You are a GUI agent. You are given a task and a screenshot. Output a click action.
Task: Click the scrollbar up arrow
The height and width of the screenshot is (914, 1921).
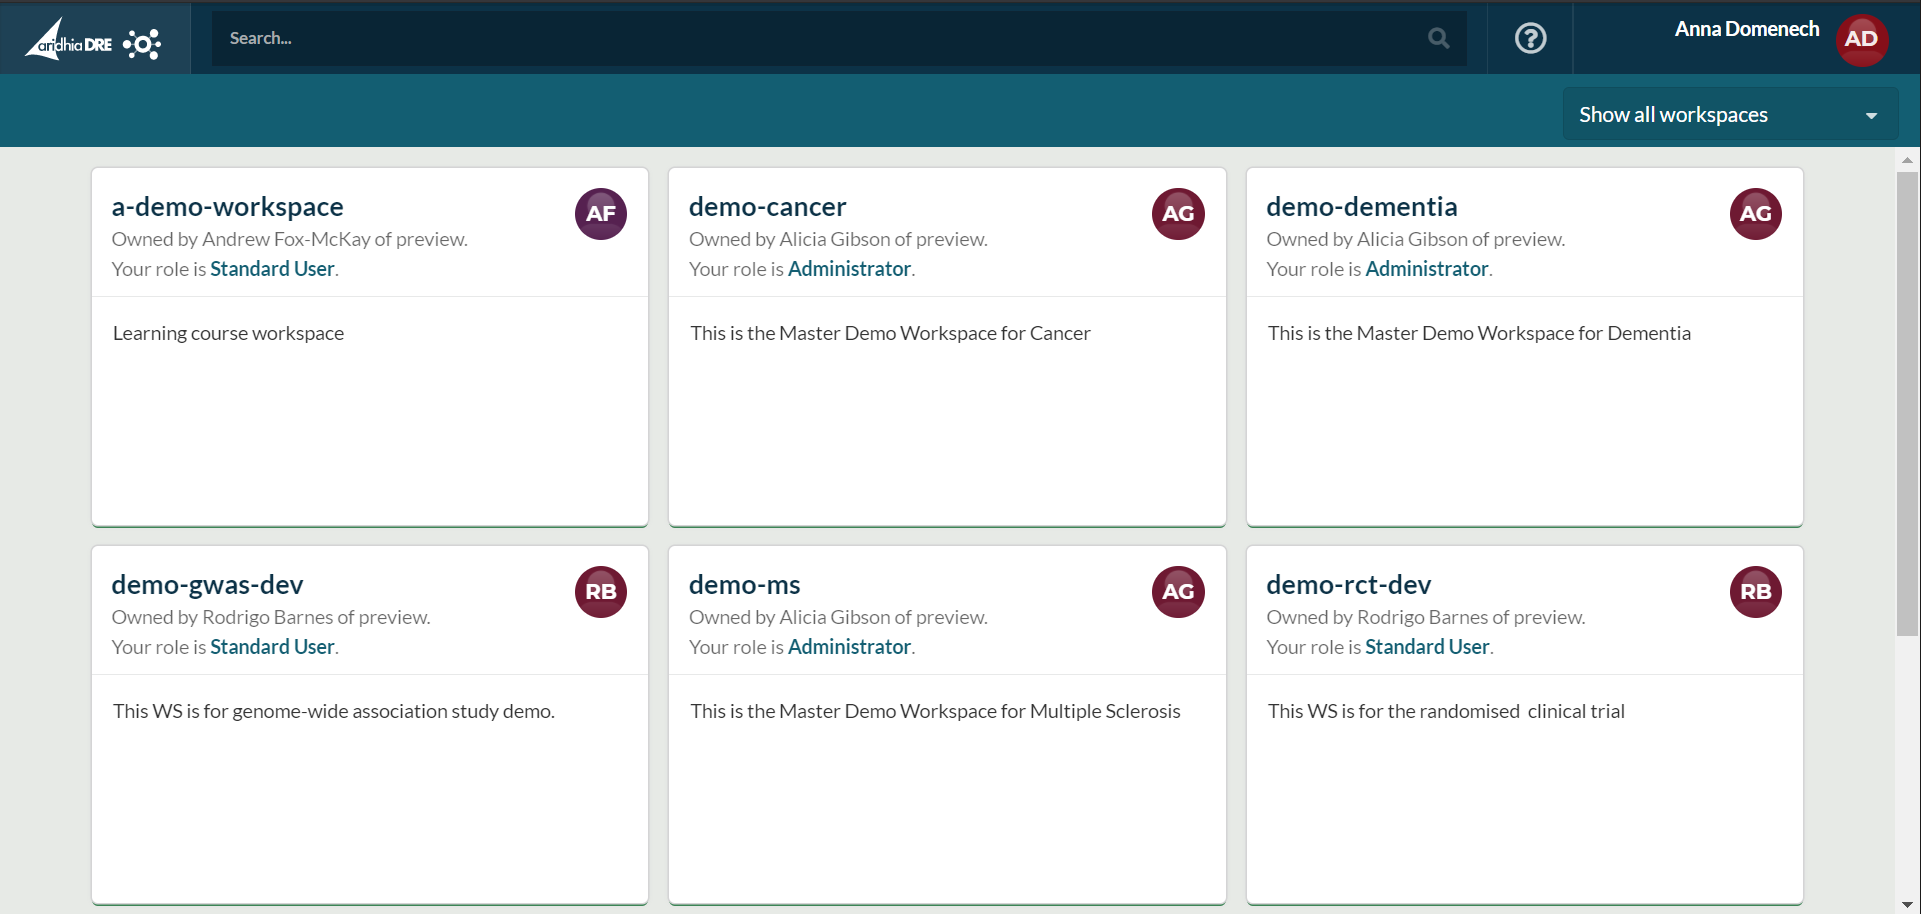coord(1907,159)
